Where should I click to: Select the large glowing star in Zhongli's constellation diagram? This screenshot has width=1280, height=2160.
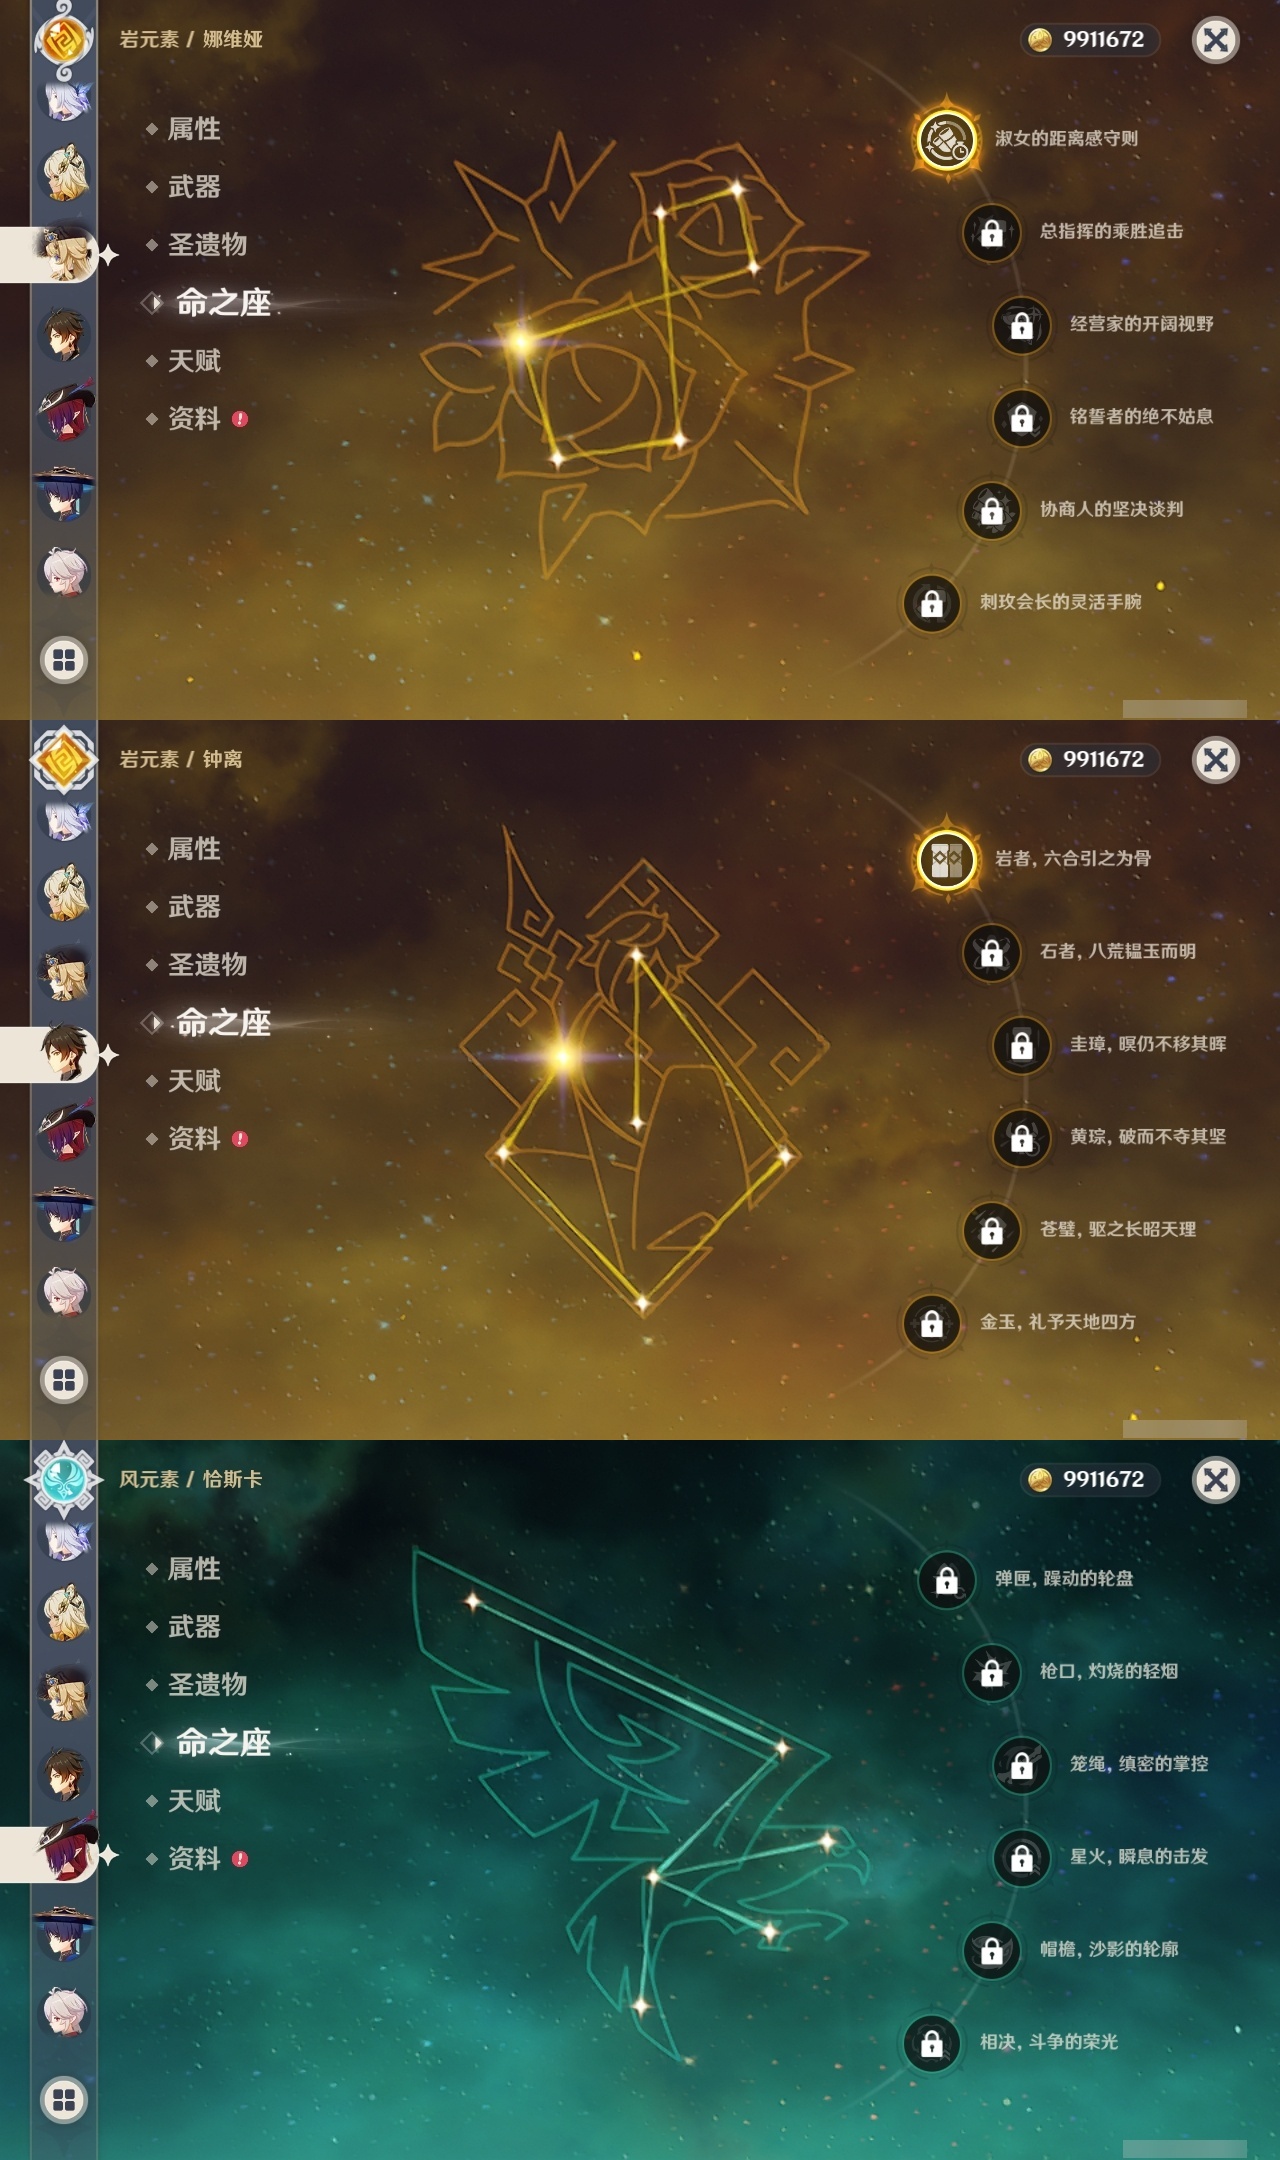(x=563, y=1056)
